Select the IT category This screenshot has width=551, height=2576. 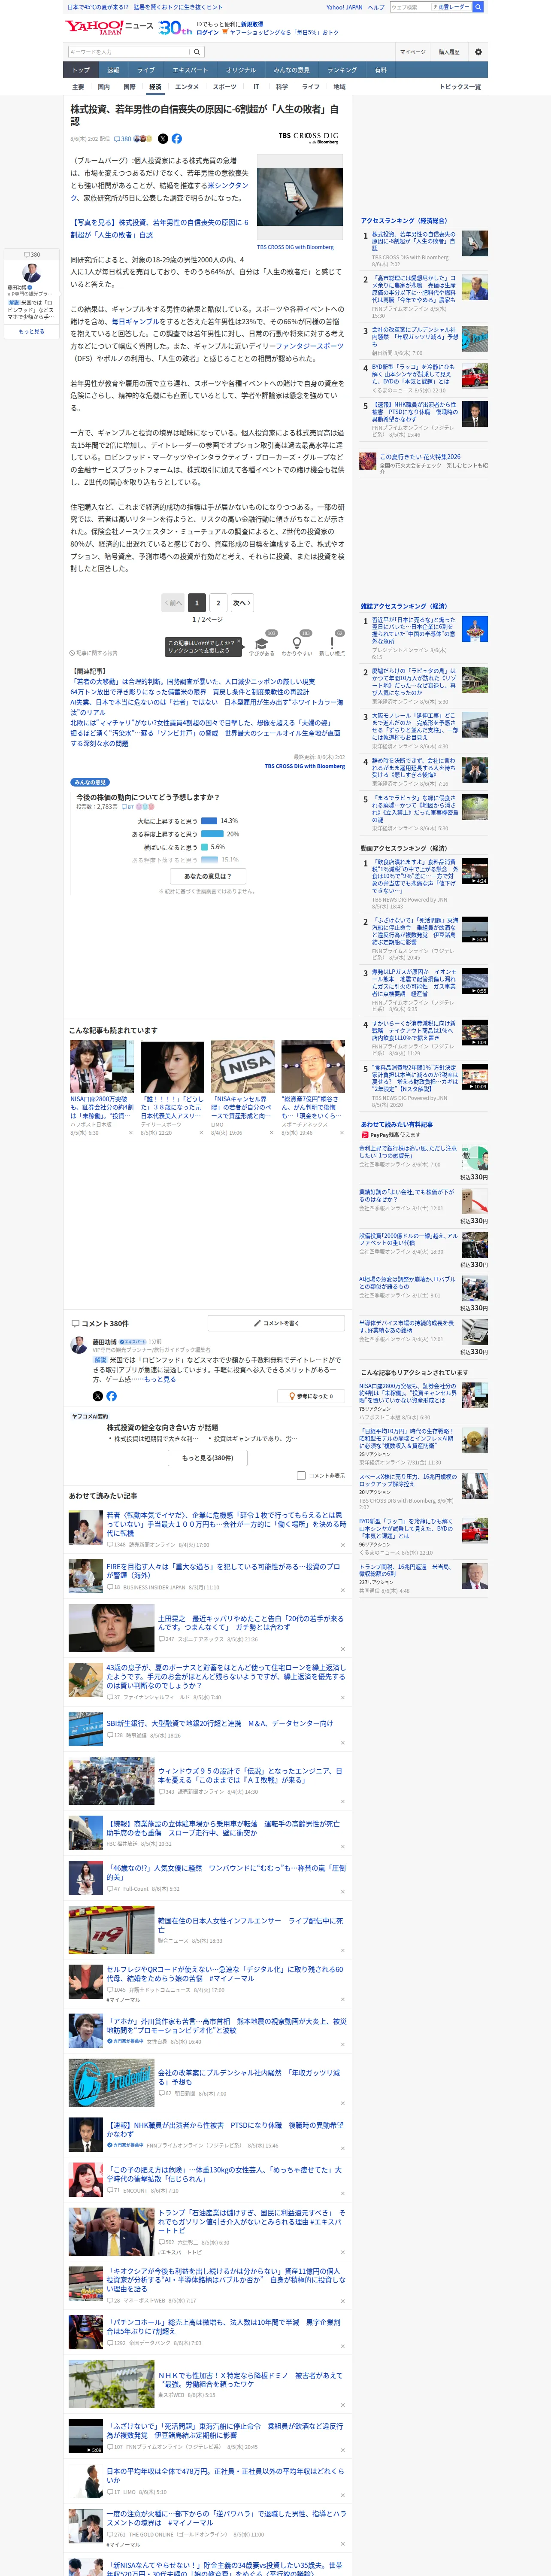click(x=256, y=87)
